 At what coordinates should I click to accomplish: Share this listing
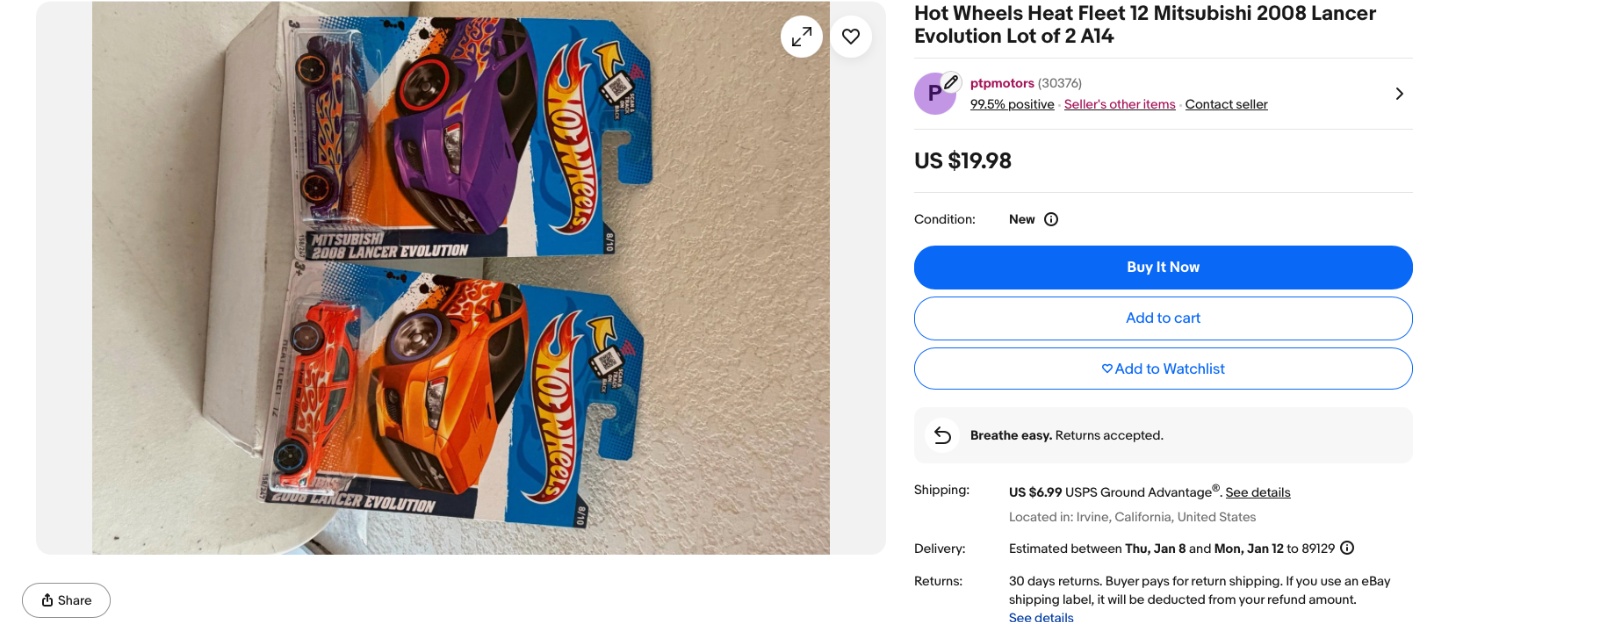66,600
